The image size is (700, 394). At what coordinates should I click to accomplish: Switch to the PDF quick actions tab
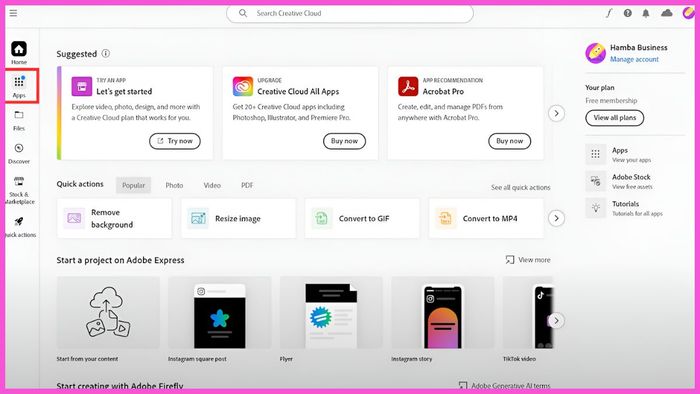tap(247, 185)
